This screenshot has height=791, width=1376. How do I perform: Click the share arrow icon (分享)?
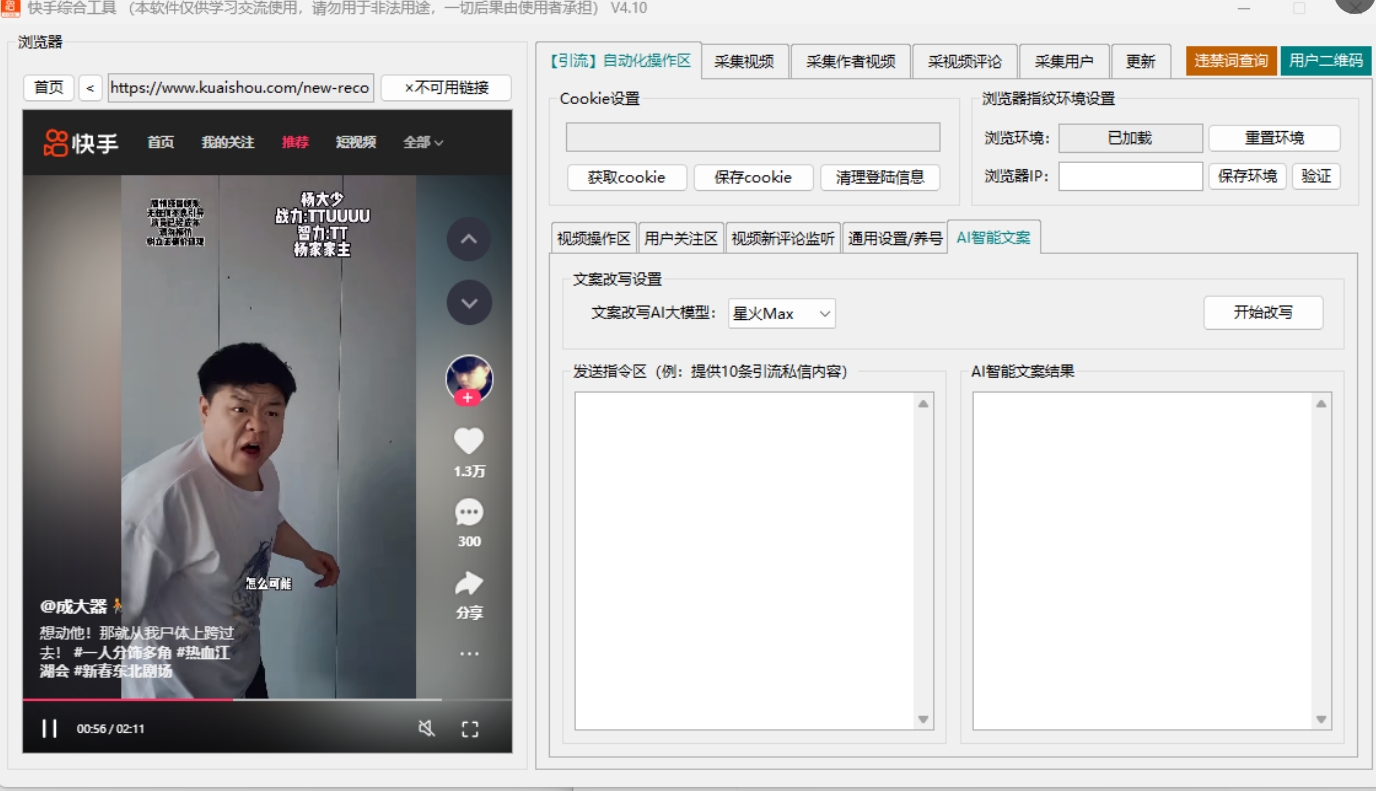click(468, 584)
